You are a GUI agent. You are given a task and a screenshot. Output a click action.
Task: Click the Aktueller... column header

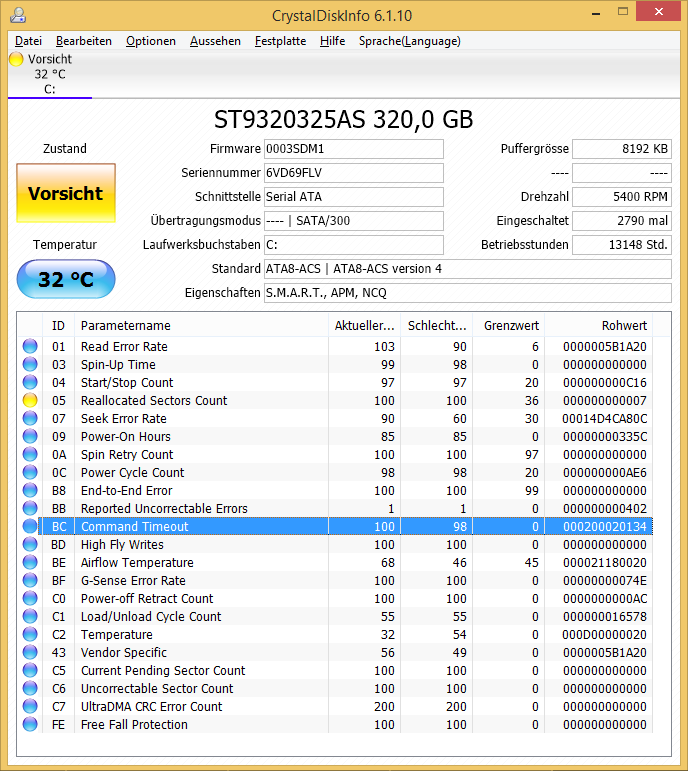pyautogui.click(x=364, y=326)
